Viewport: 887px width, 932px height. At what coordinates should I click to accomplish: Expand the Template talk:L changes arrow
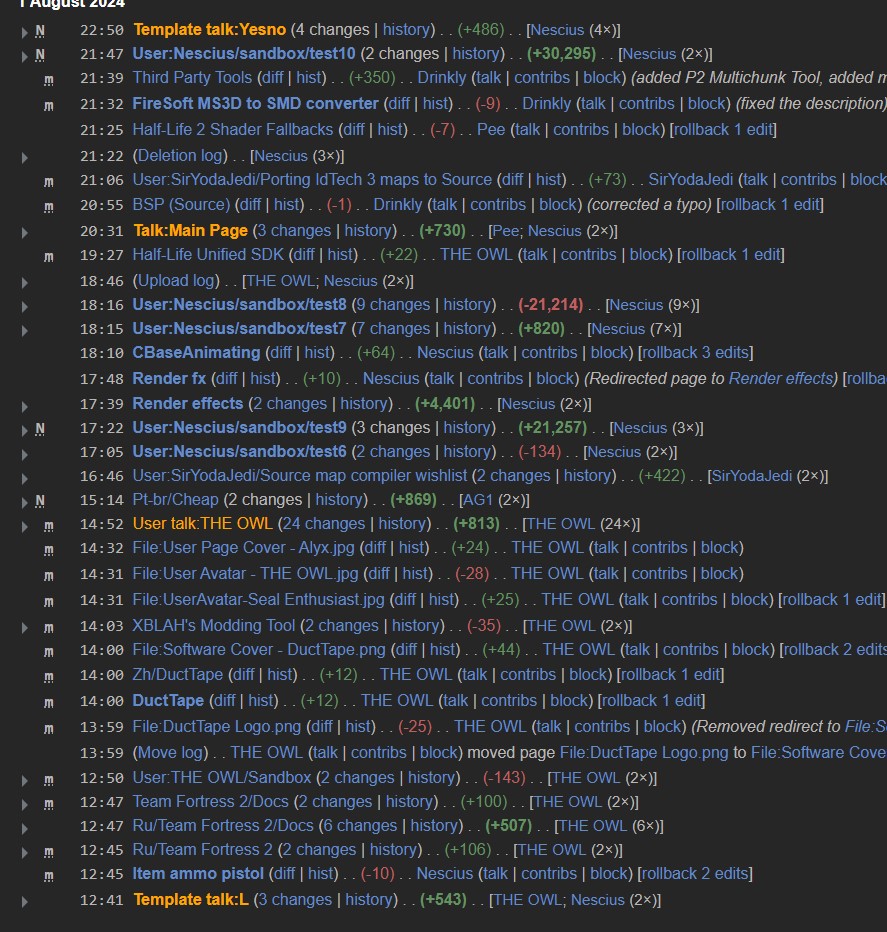24,902
